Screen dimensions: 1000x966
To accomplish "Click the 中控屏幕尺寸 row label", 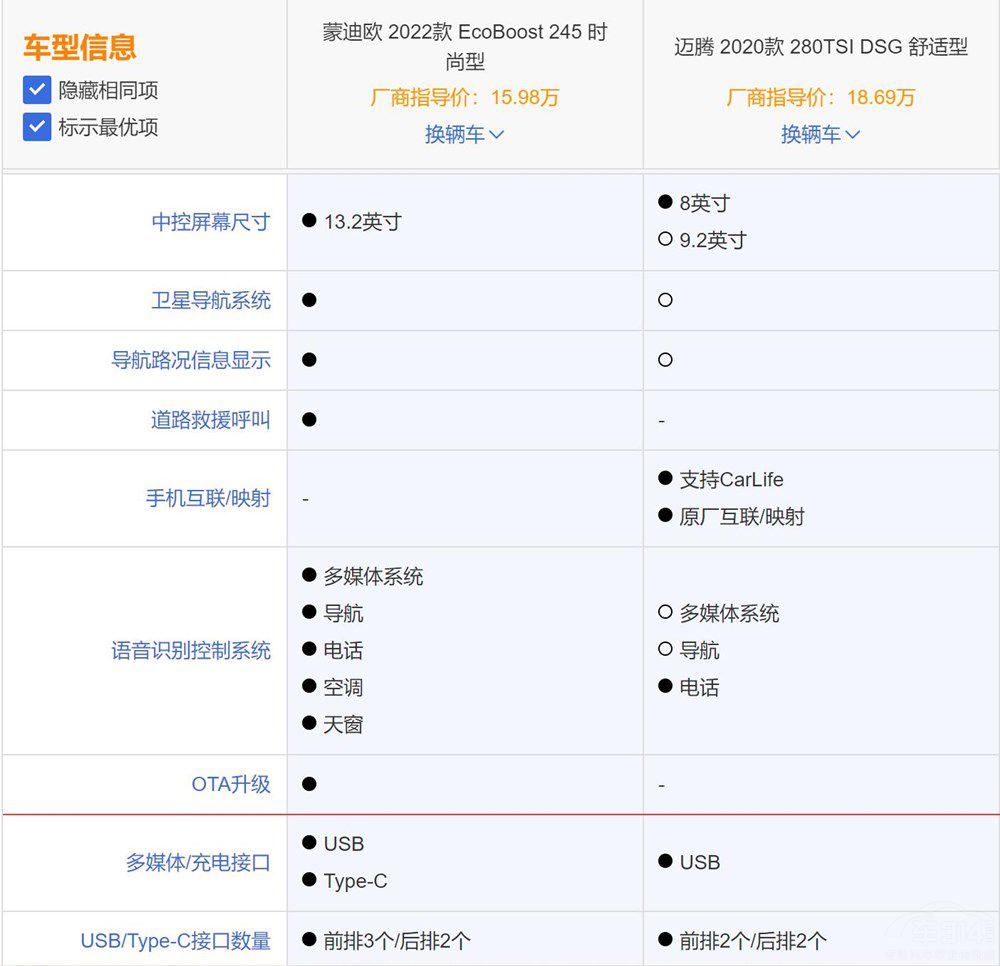I will click(210, 222).
